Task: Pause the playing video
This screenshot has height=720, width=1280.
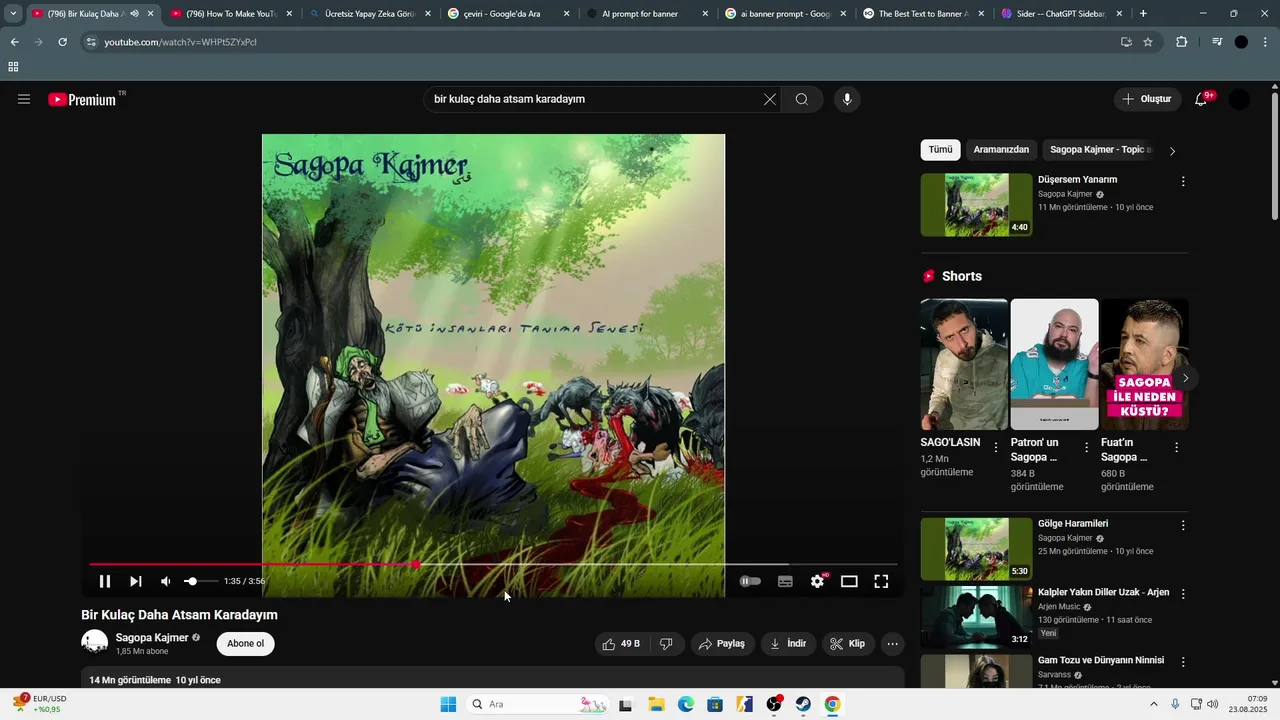Action: [x=105, y=581]
